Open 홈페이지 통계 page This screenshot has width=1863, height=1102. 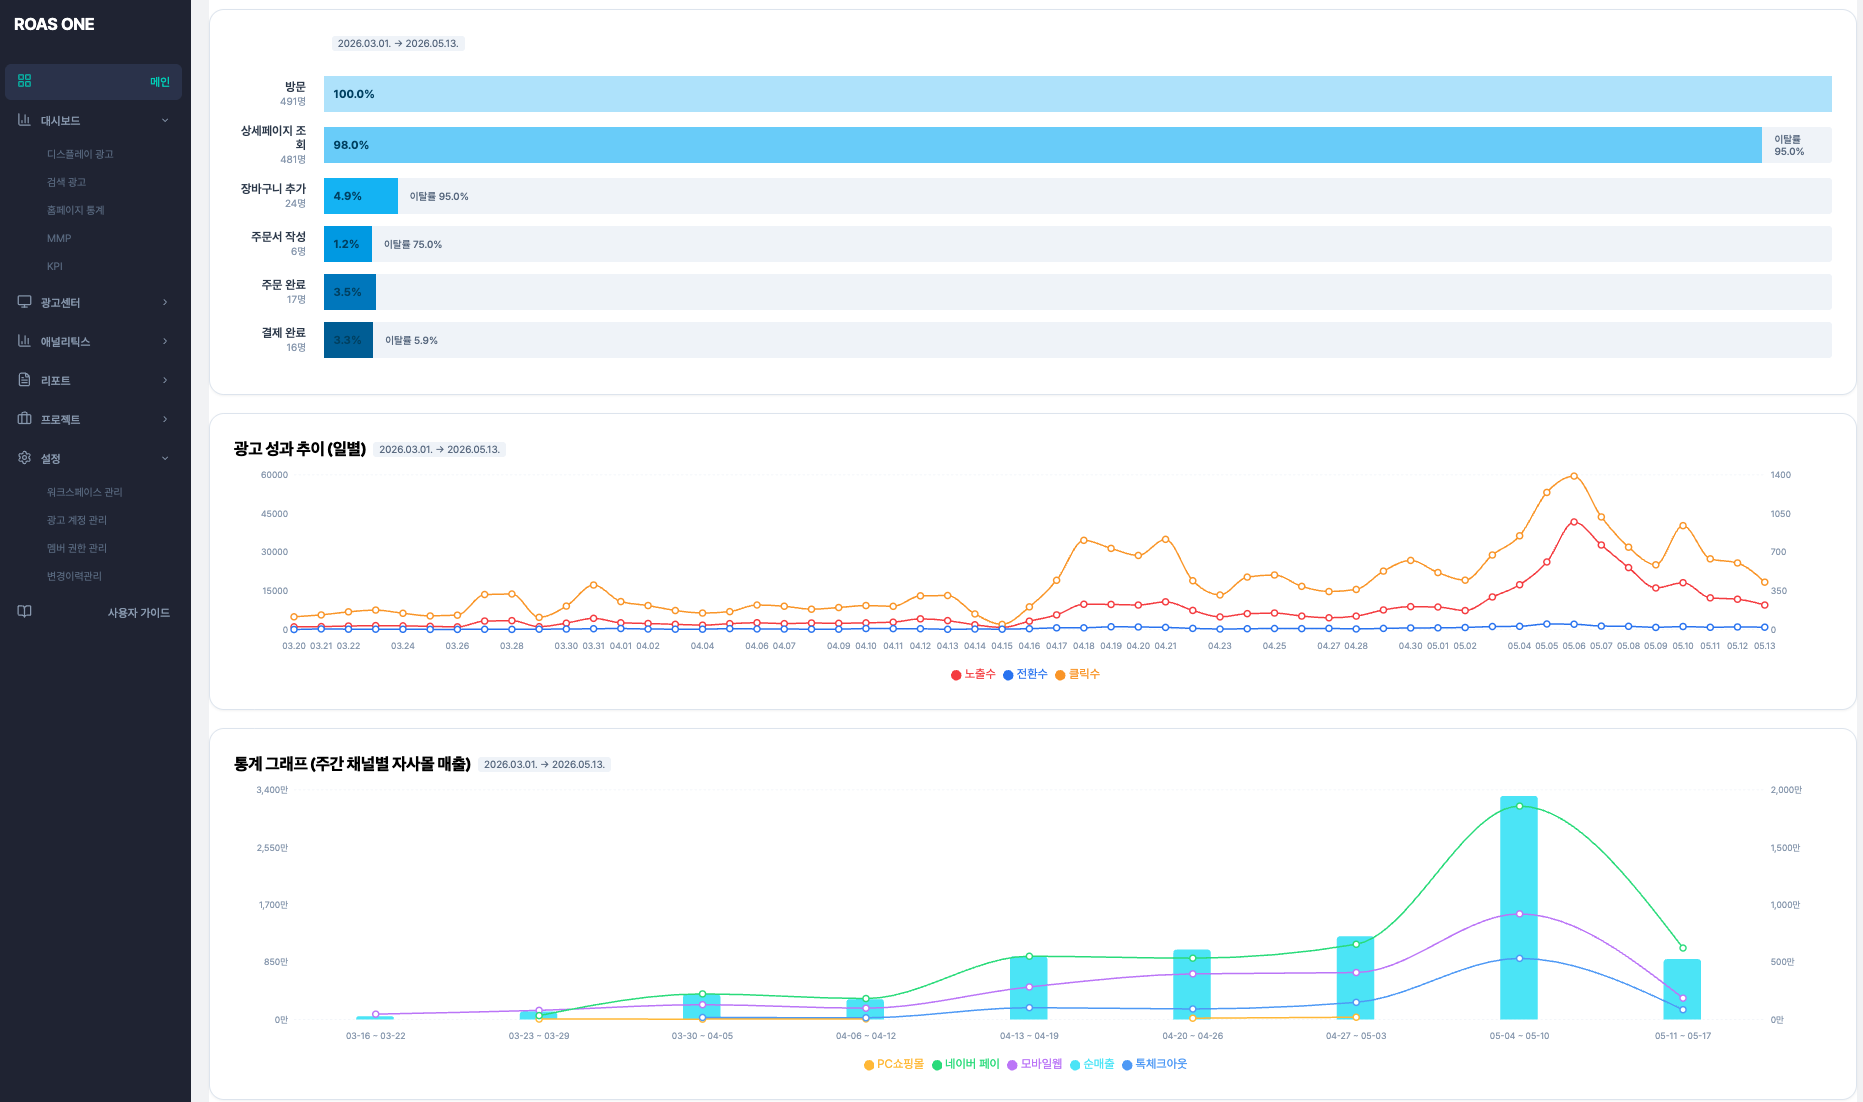[75, 210]
